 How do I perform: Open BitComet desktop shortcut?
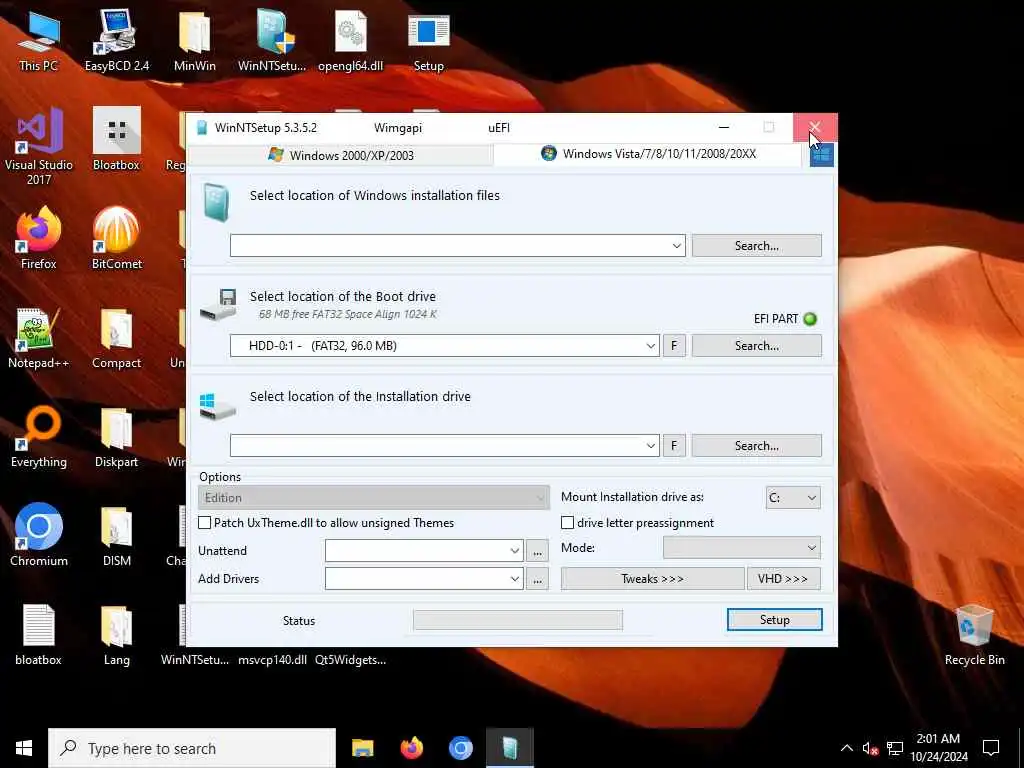pyautogui.click(x=116, y=238)
